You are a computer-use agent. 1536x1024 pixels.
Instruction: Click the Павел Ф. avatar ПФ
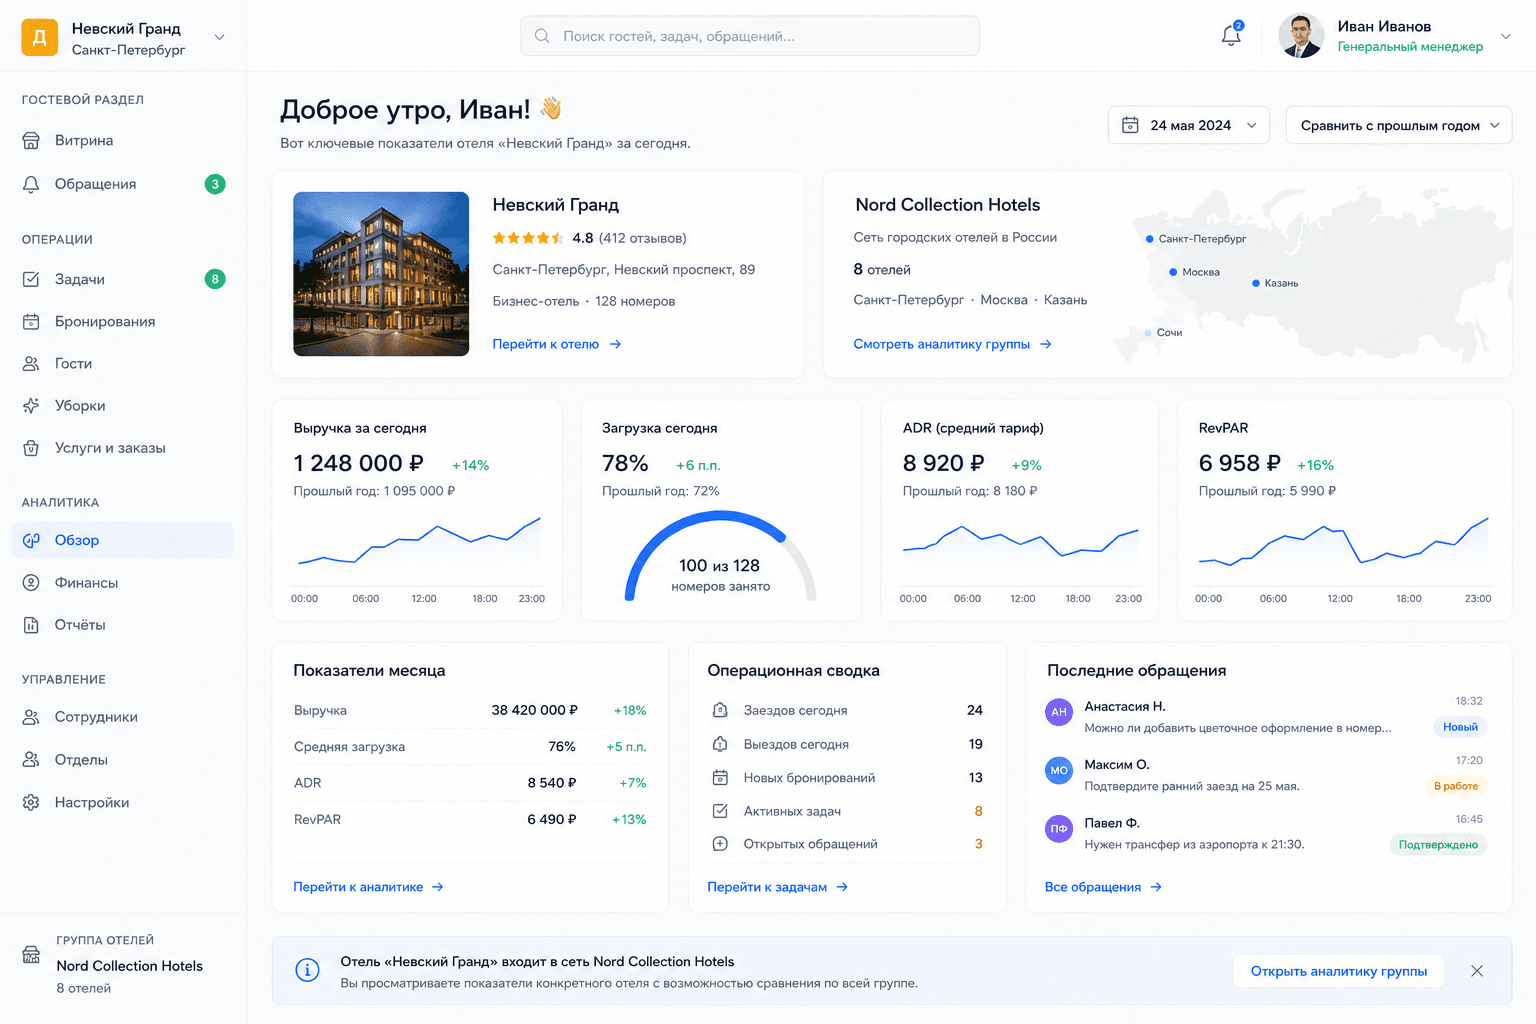click(1059, 829)
